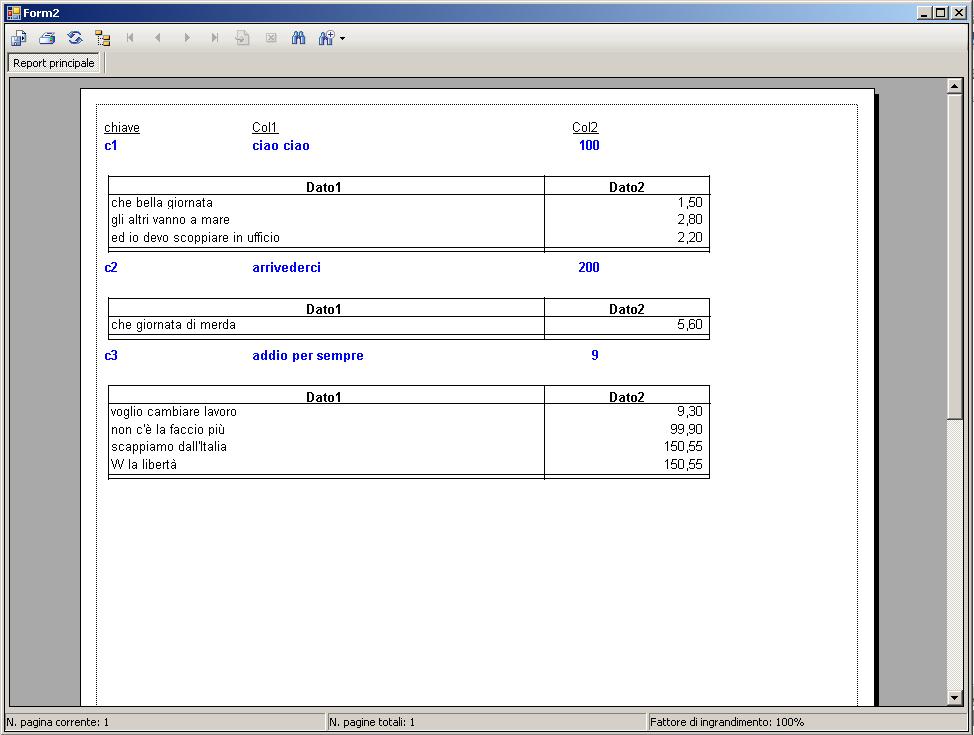Click the value '99,90'

coord(686,429)
